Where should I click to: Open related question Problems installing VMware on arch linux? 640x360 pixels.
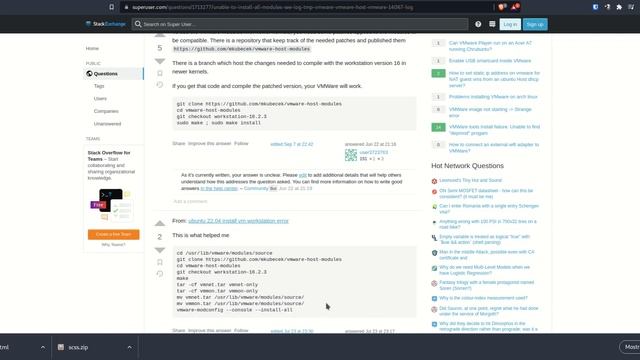(x=493, y=97)
